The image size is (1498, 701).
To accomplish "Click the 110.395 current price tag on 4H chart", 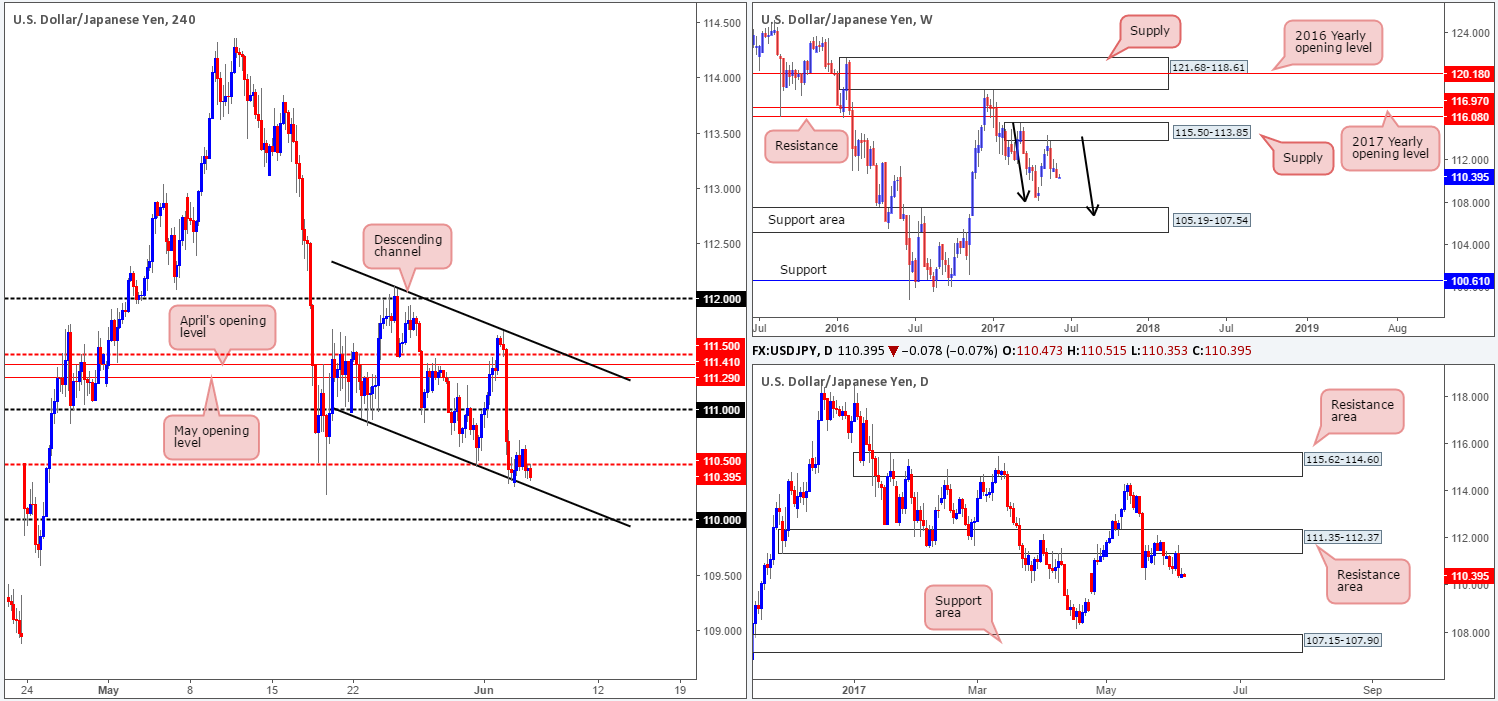I will tap(720, 478).
